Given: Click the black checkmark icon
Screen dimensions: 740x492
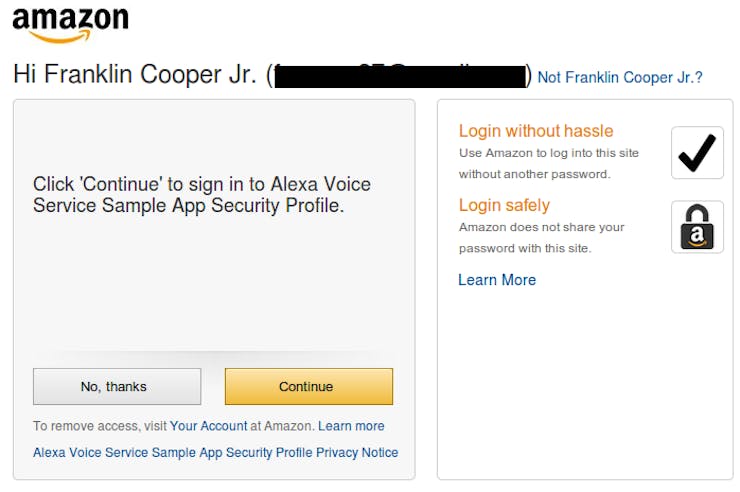Looking at the screenshot, I should tap(697, 152).
